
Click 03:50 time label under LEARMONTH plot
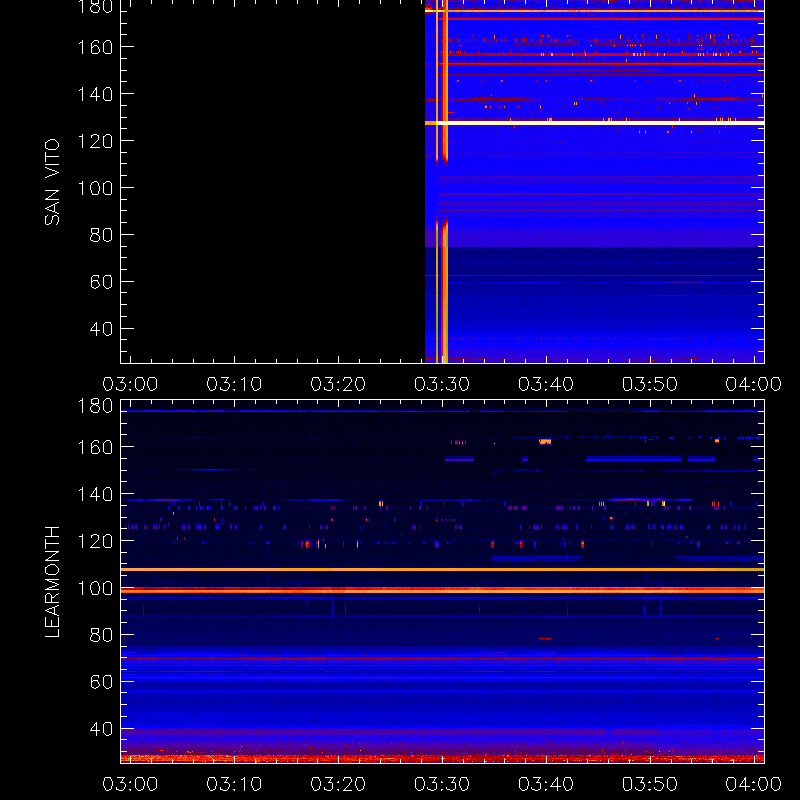pyautogui.click(x=649, y=784)
